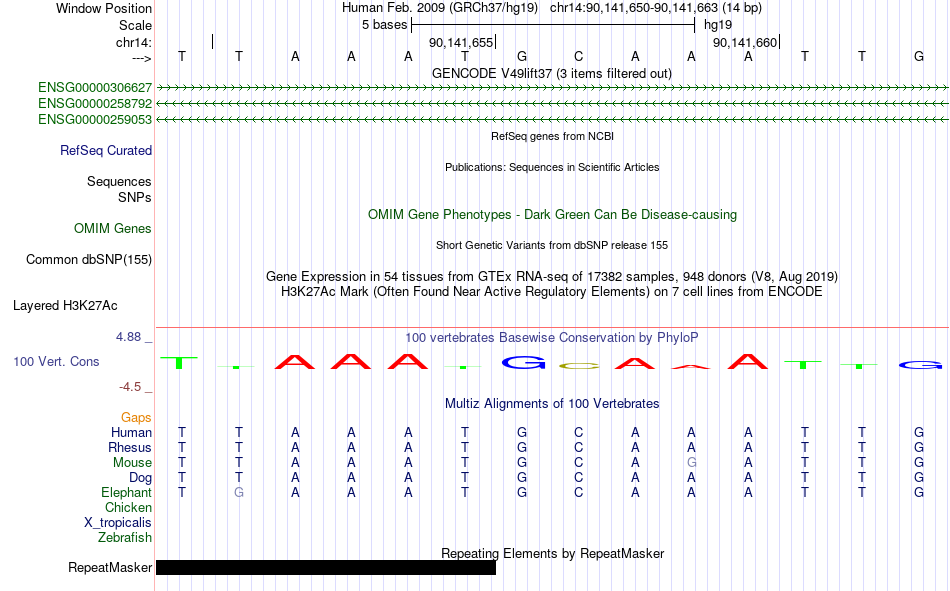
Task: Click the Mouse species label
Action: click(132, 462)
